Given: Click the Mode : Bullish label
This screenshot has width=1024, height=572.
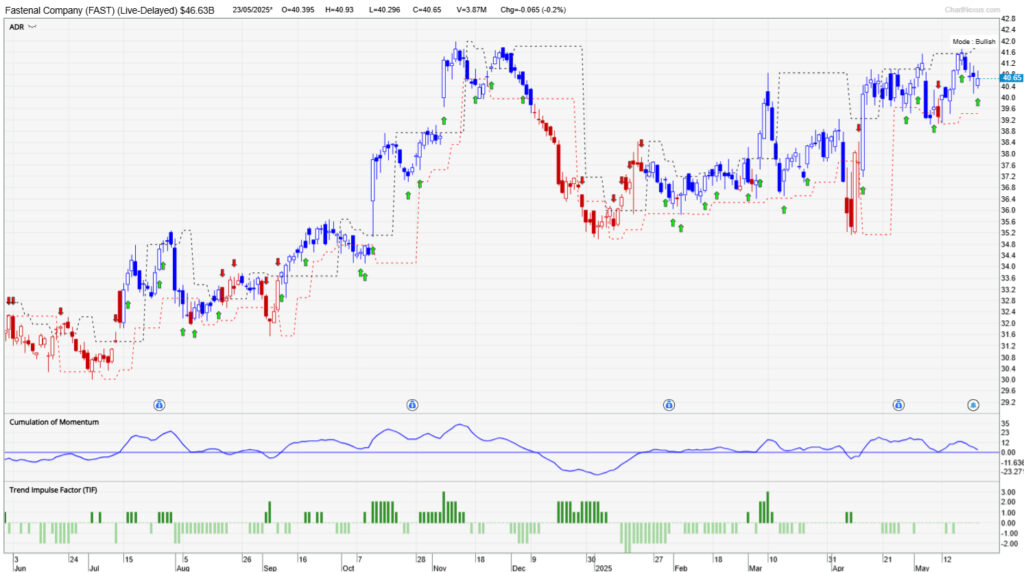Looking at the screenshot, I should [974, 42].
